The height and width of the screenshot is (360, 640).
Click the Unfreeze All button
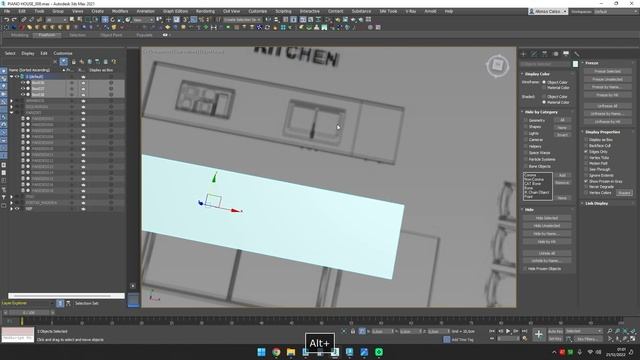click(607, 106)
